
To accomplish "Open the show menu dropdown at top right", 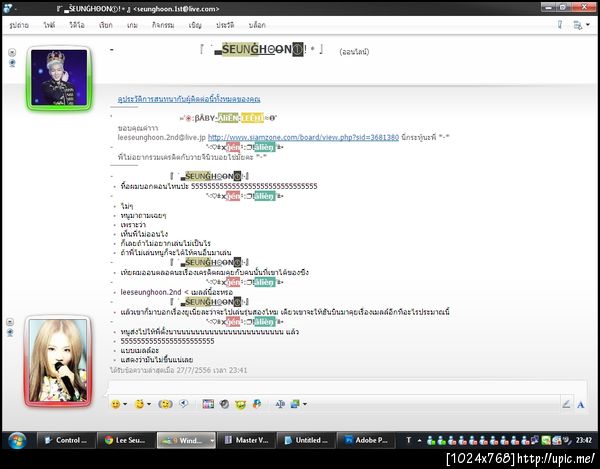I will [581, 25].
